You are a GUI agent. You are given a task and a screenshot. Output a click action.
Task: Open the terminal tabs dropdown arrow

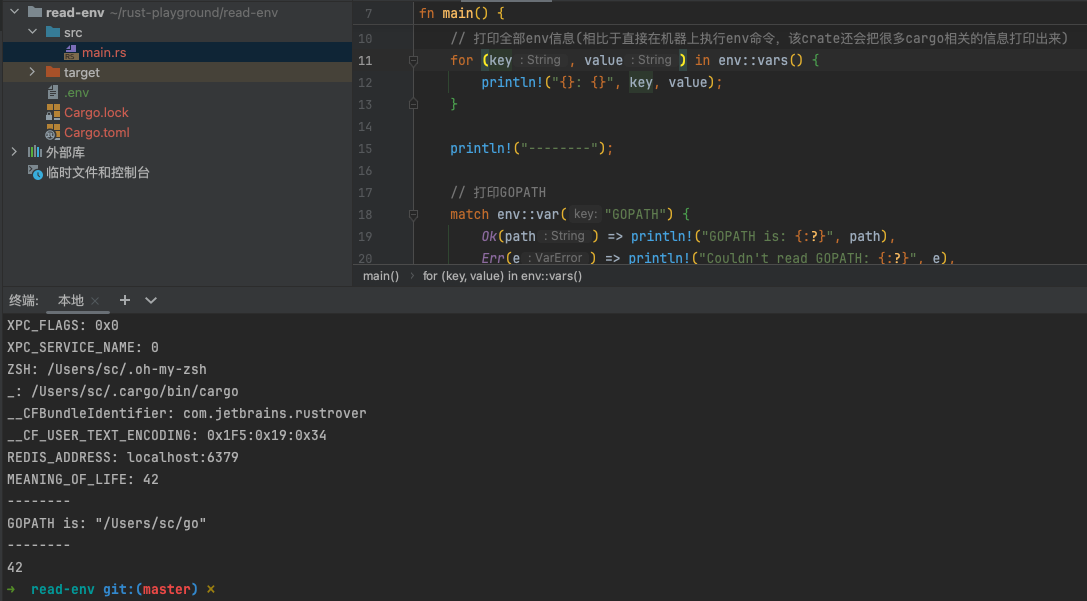click(151, 300)
